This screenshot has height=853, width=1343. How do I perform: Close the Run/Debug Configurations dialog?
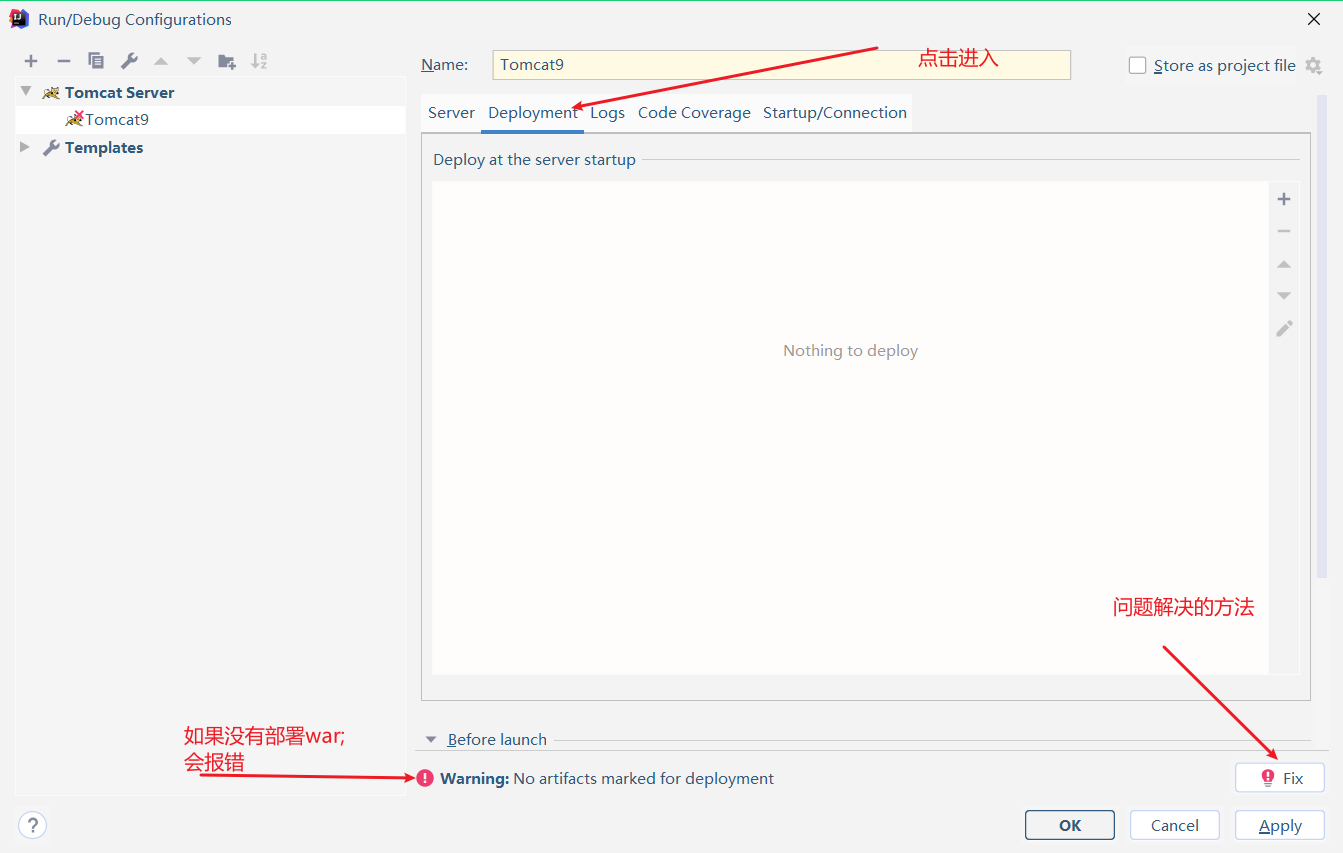pyautogui.click(x=1314, y=19)
